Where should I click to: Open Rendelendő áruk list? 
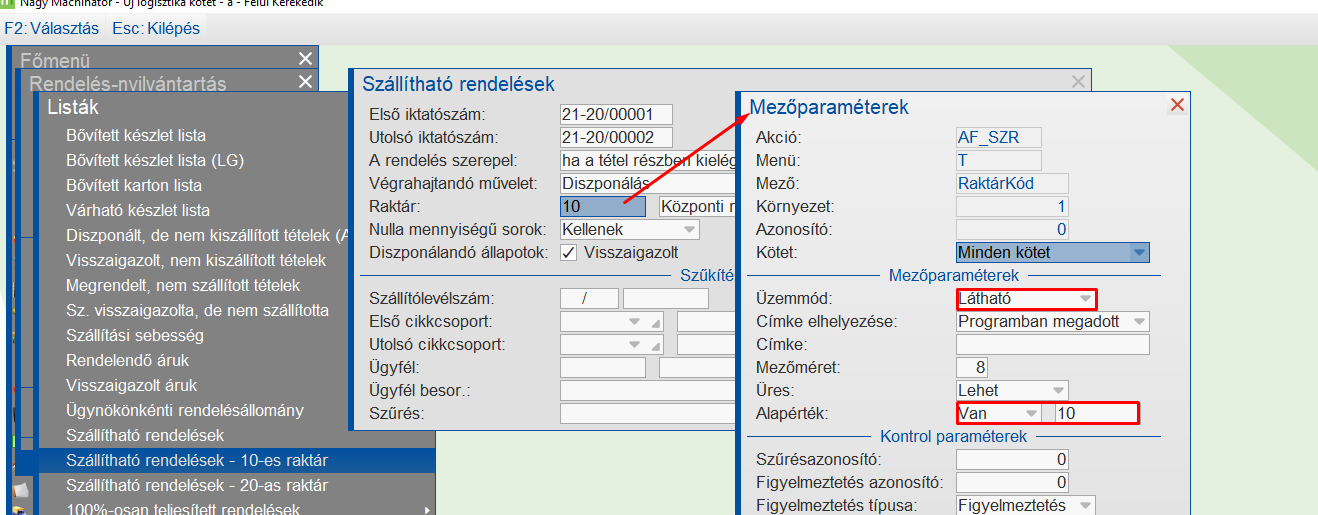[x=127, y=360]
